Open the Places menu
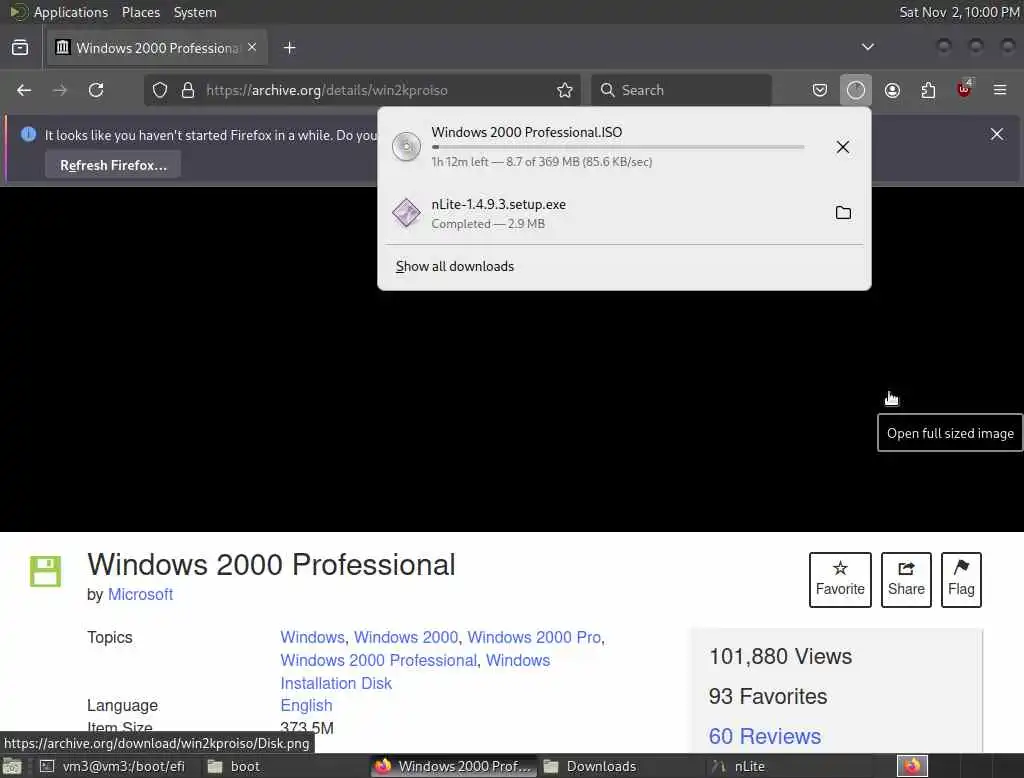The width and height of the screenshot is (1024, 778). tap(141, 12)
